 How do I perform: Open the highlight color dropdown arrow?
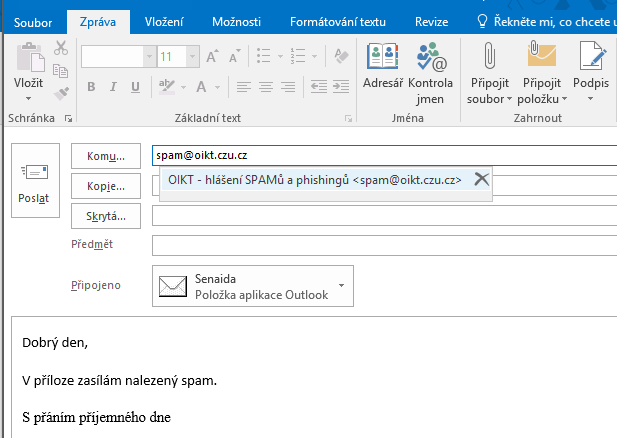coord(183,87)
